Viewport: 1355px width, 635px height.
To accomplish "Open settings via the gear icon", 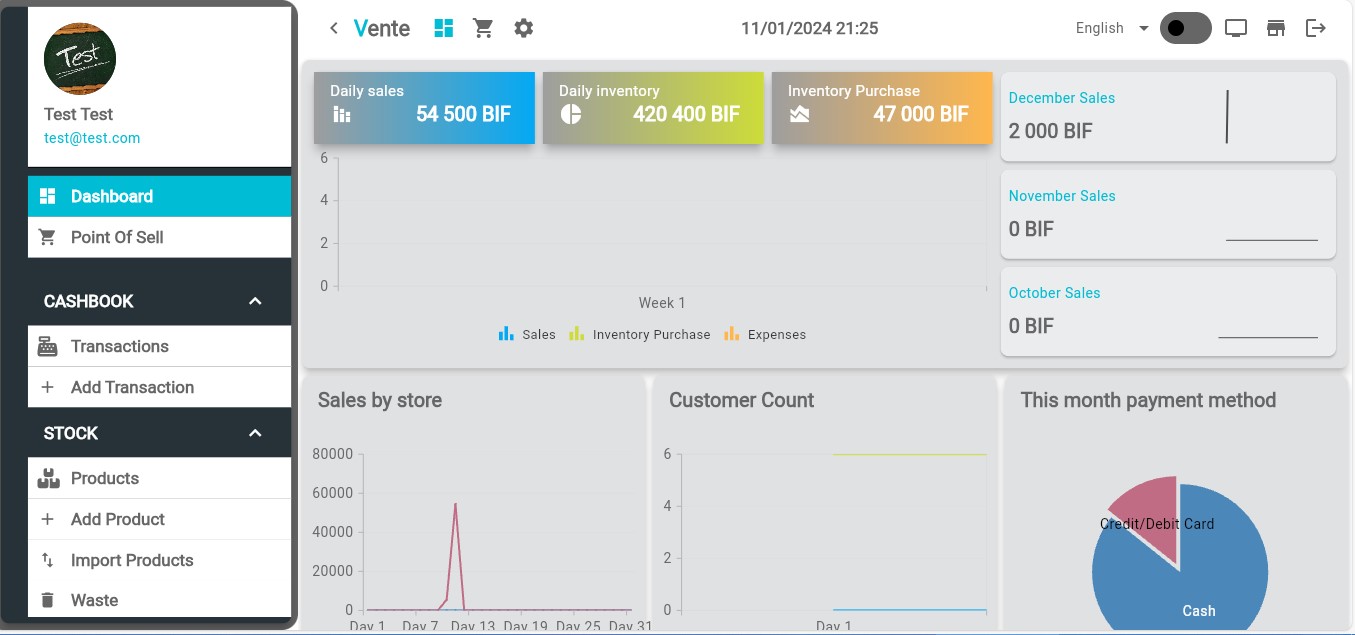I will pyautogui.click(x=523, y=28).
